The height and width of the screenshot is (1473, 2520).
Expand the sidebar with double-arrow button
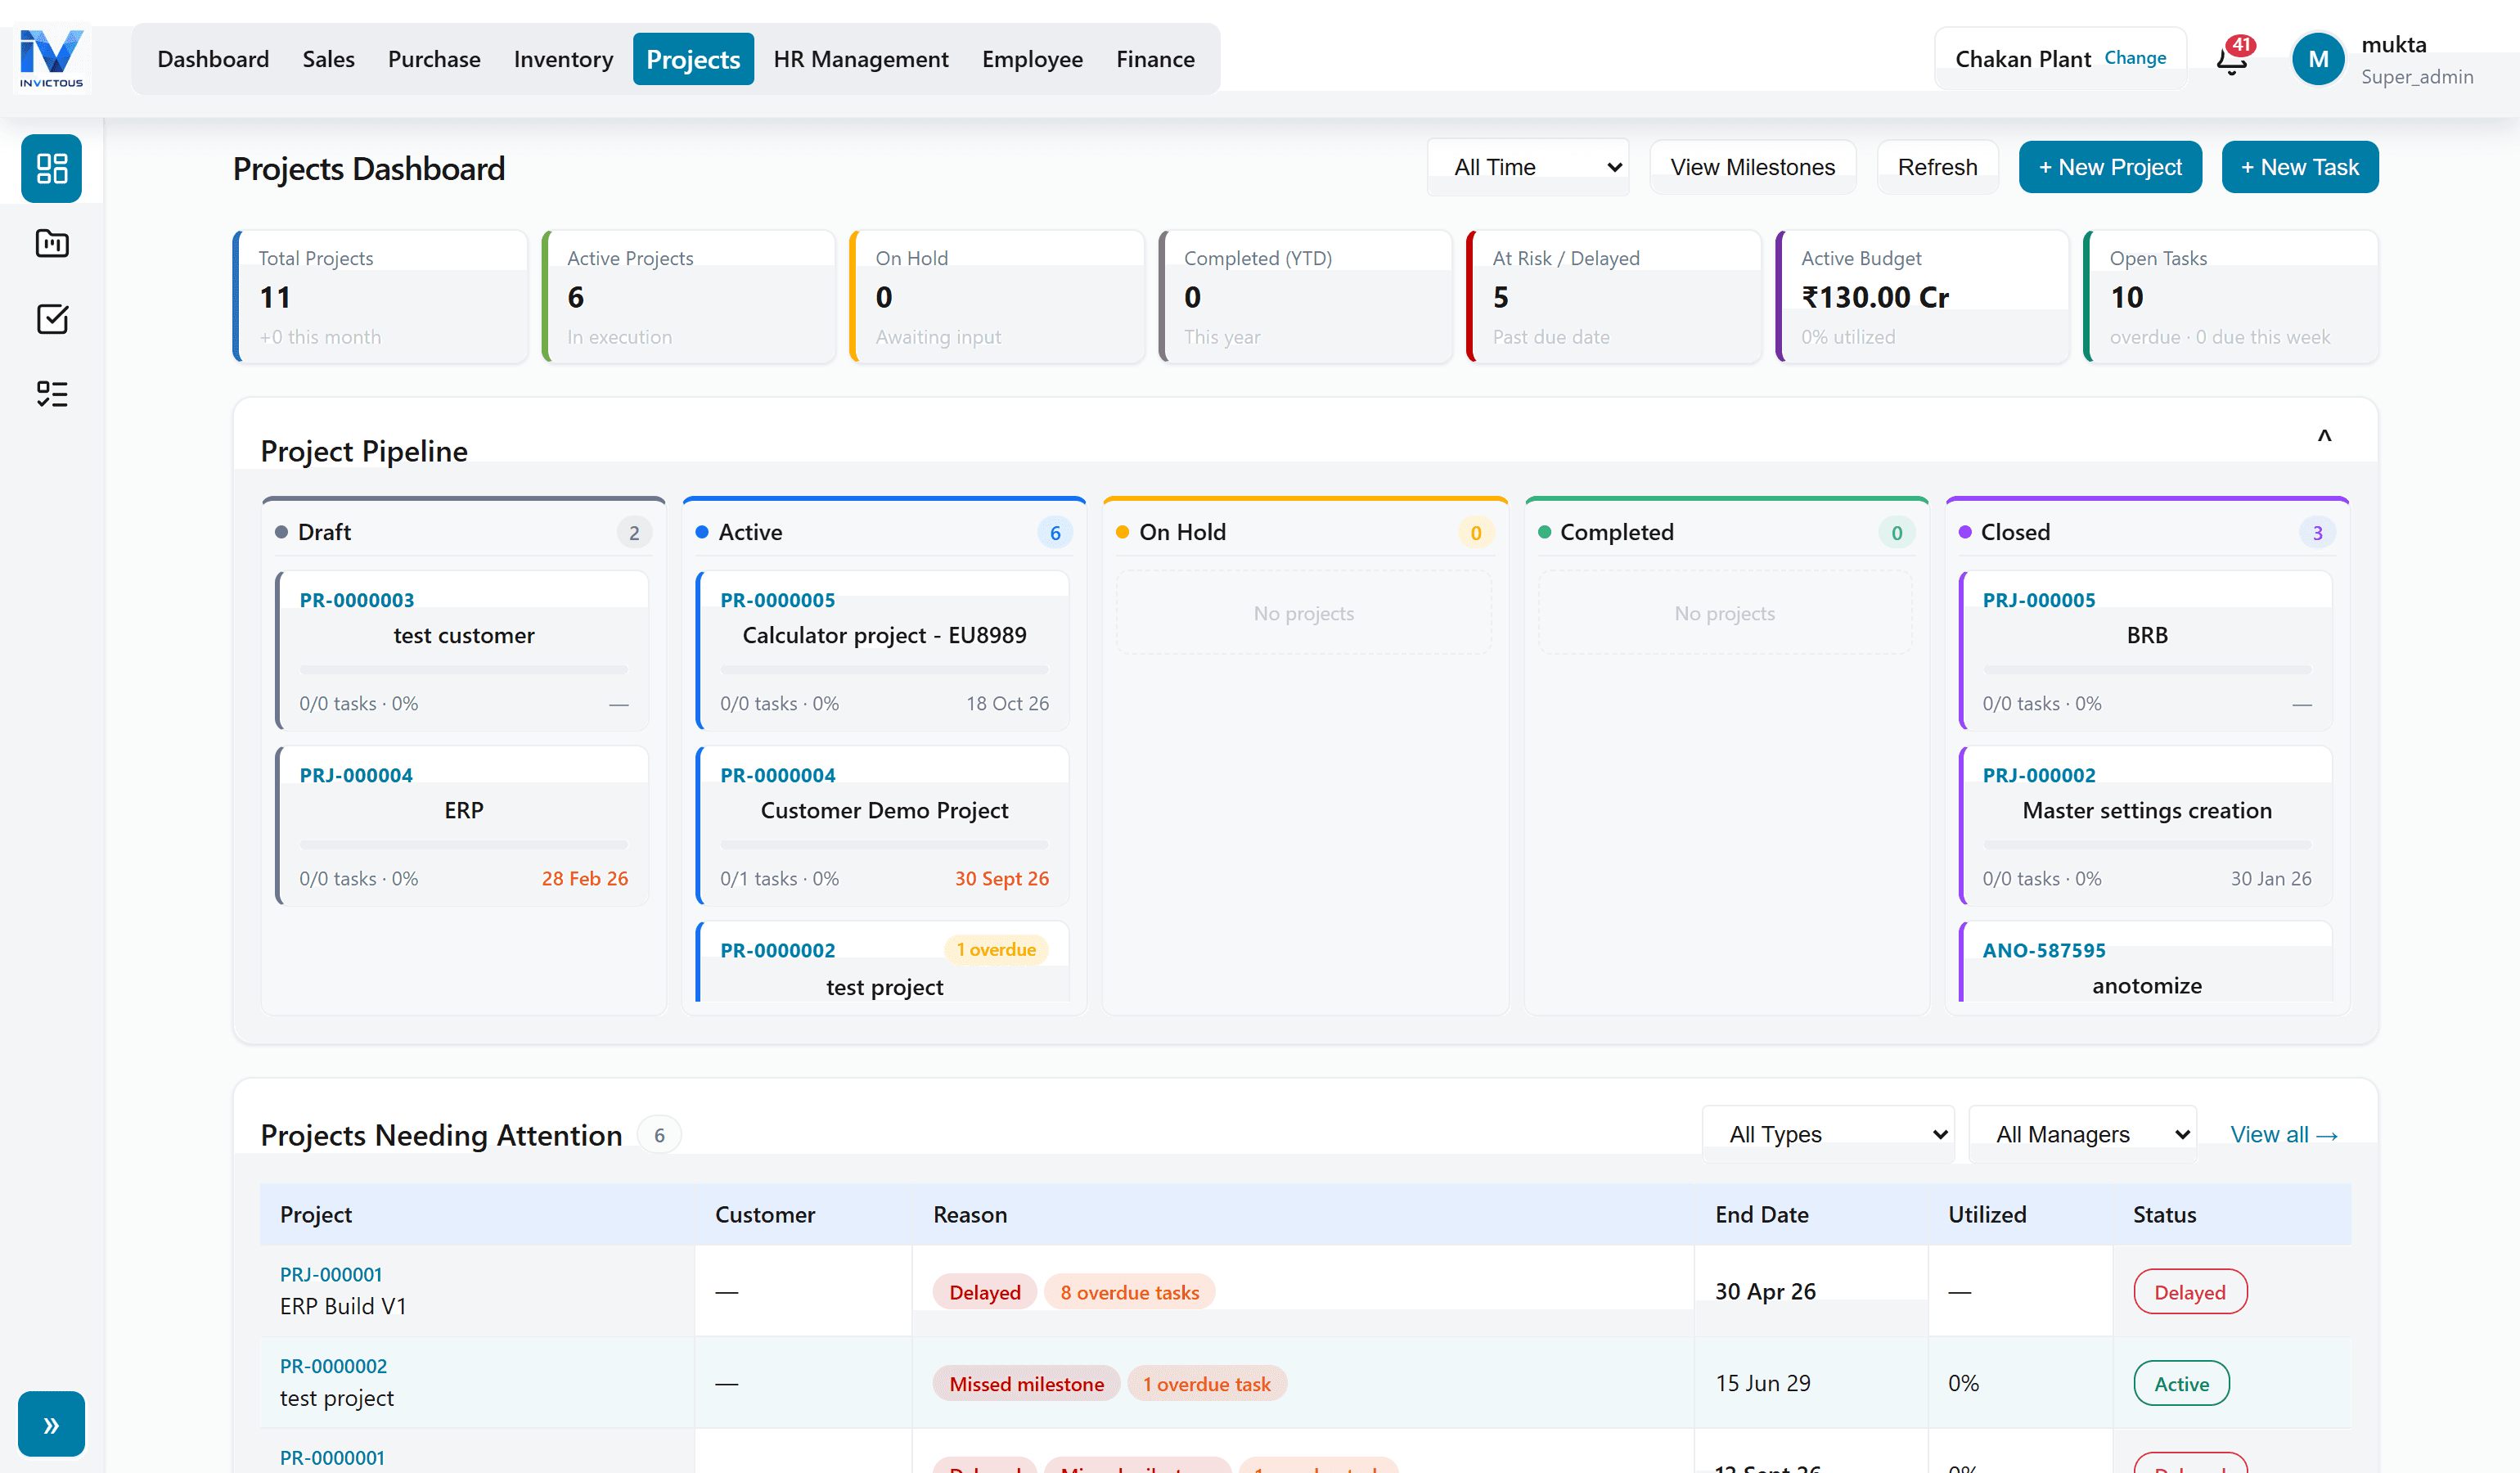[51, 1424]
